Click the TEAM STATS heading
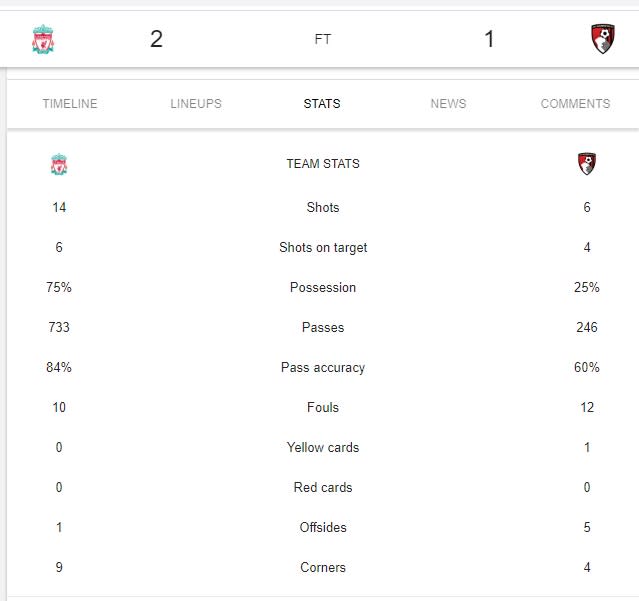Image resolution: width=639 pixels, height=601 pixels. (323, 164)
